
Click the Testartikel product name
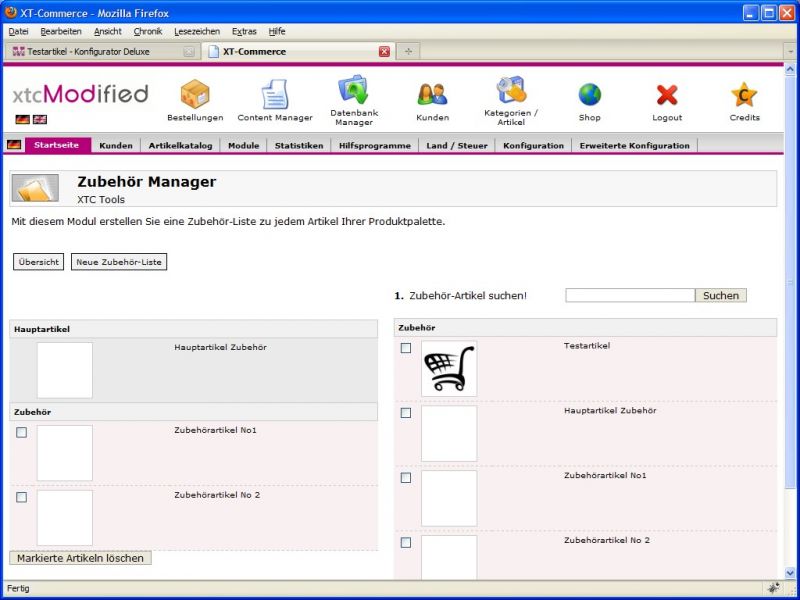coord(587,345)
